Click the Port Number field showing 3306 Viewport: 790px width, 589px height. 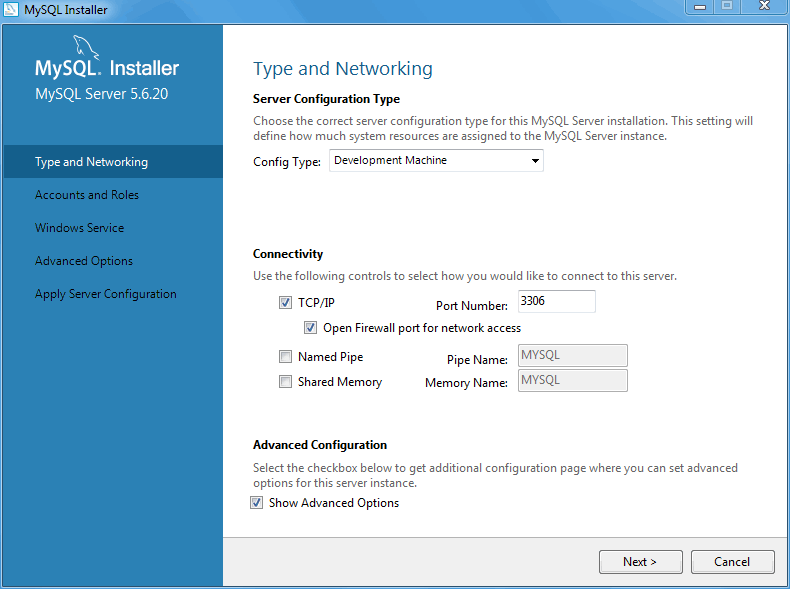pos(557,301)
